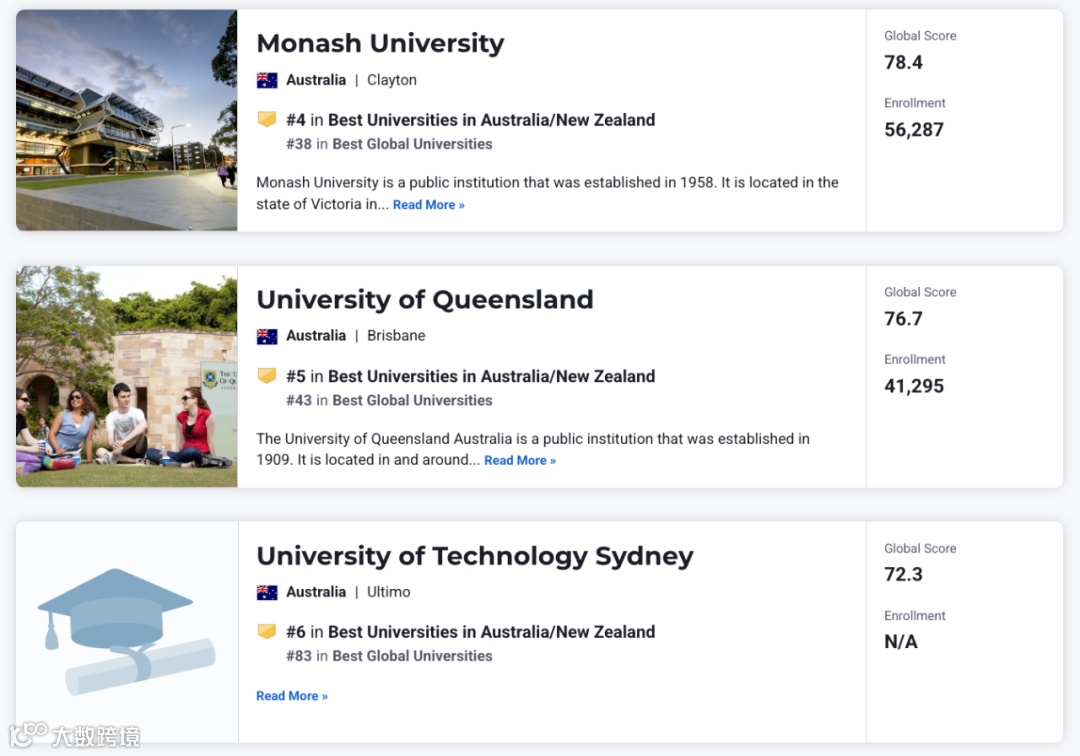Viewport: 1080px width, 756px height.
Task: Click the Monash University campus photo
Action: [x=127, y=120]
